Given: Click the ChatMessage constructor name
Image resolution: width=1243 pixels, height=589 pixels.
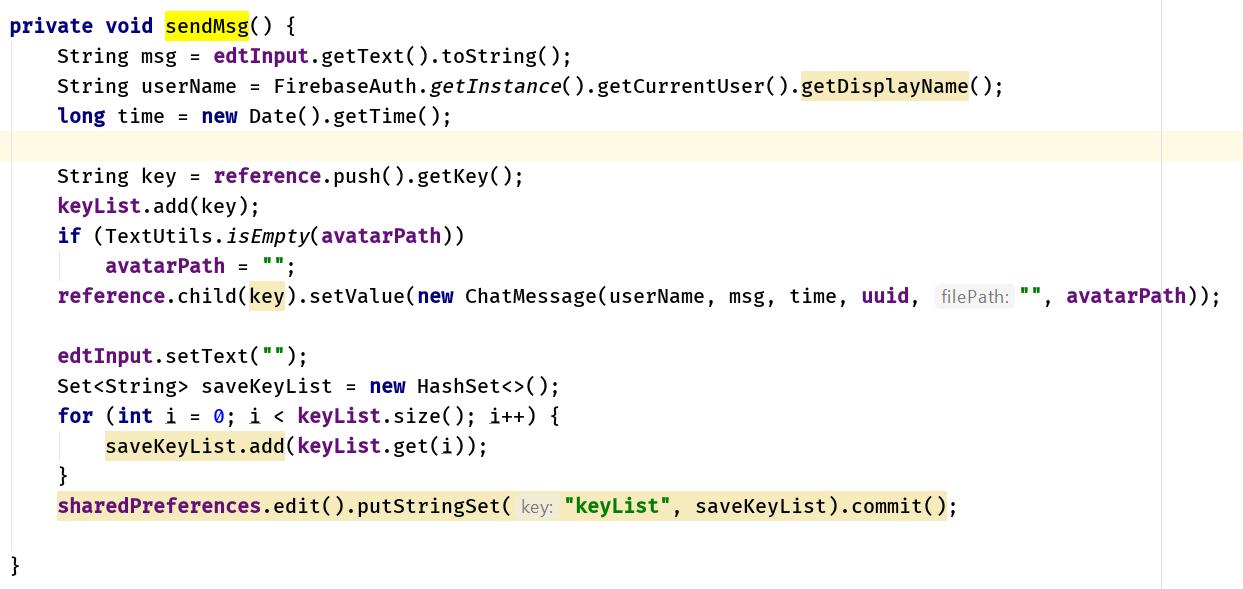Looking at the screenshot, I should 531,296.
